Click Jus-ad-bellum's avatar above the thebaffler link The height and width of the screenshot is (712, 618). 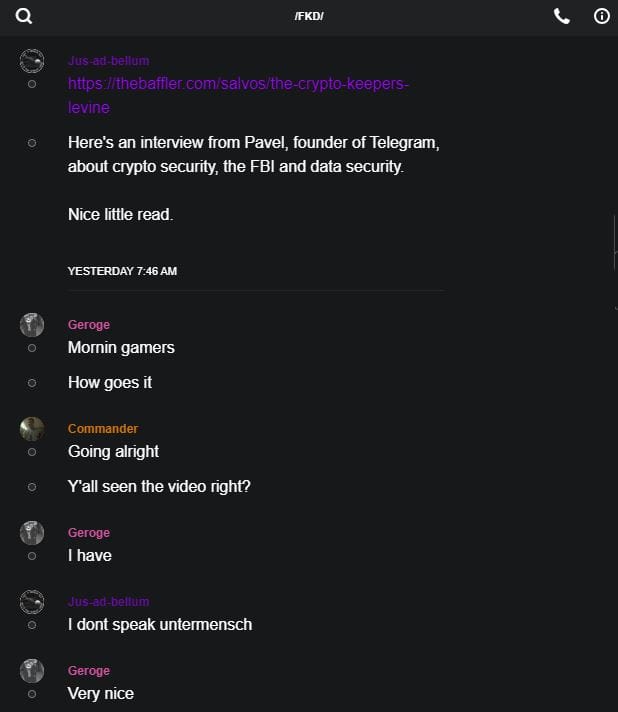(32, 60)
